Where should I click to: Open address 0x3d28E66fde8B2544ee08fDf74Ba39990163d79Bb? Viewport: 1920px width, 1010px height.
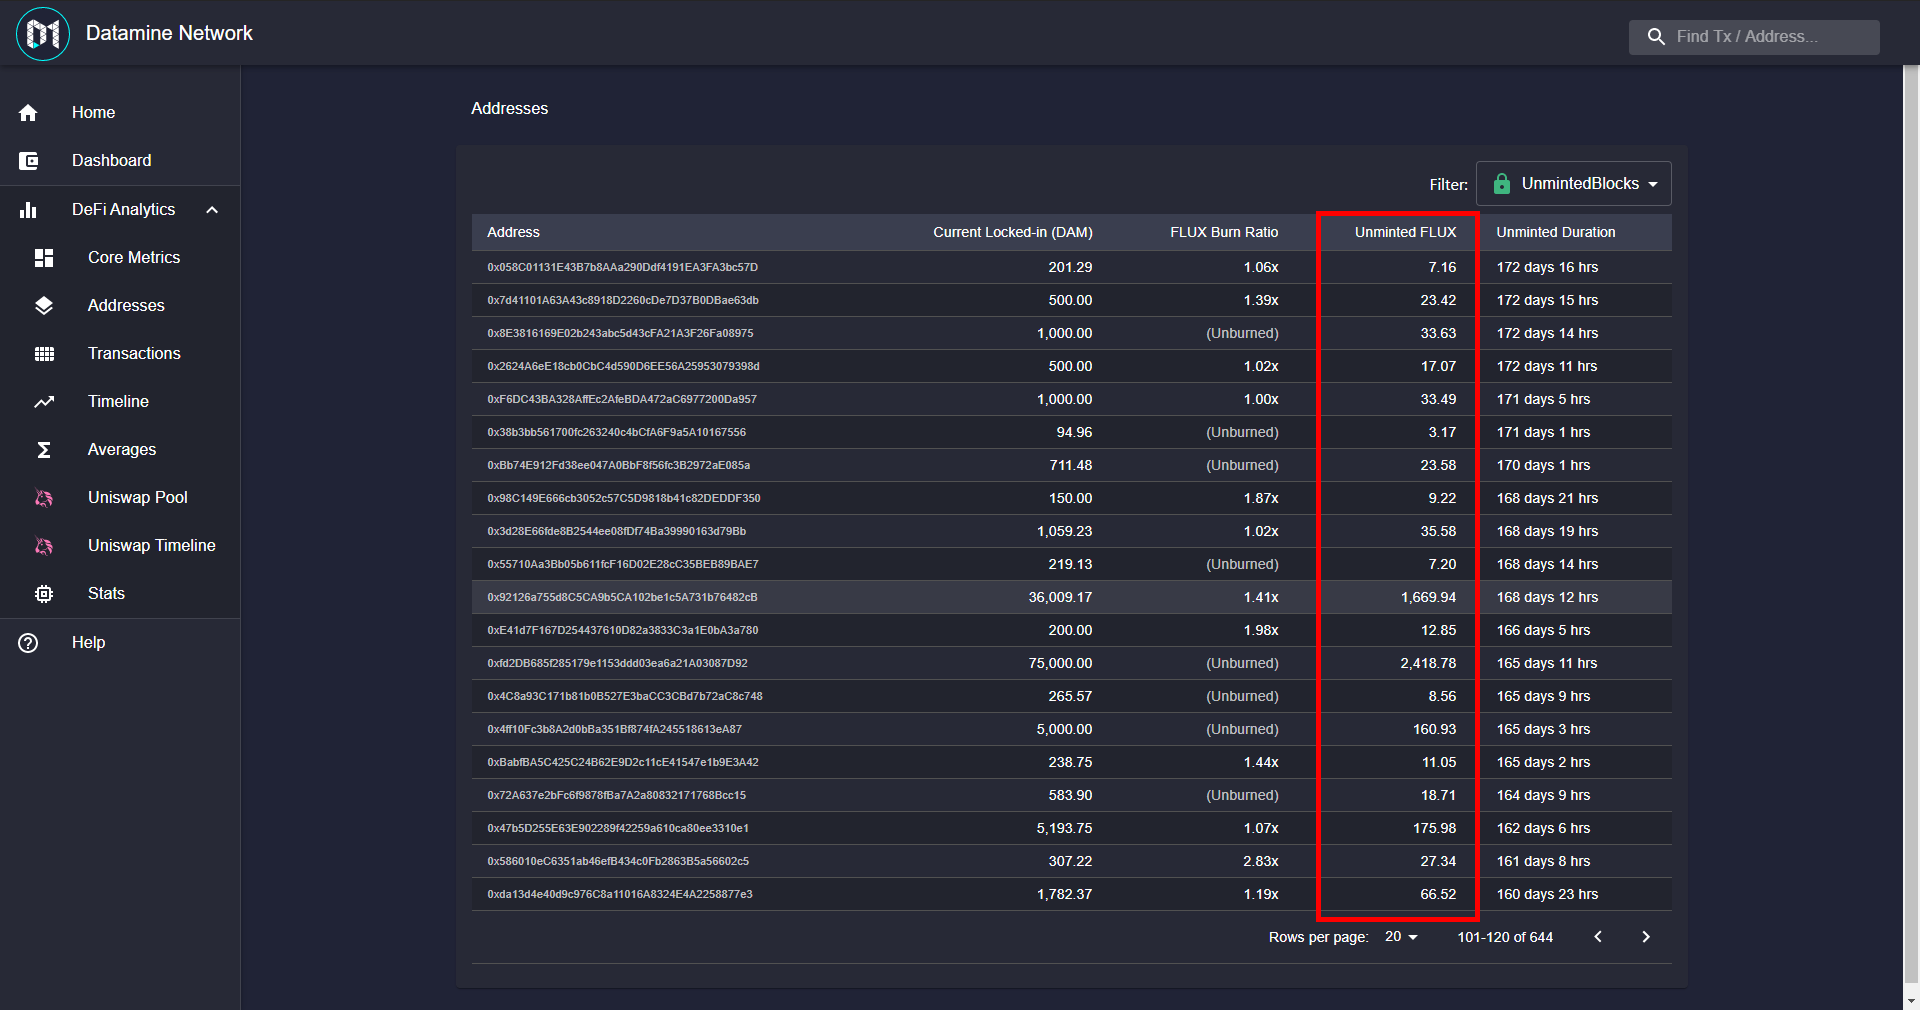616,531
